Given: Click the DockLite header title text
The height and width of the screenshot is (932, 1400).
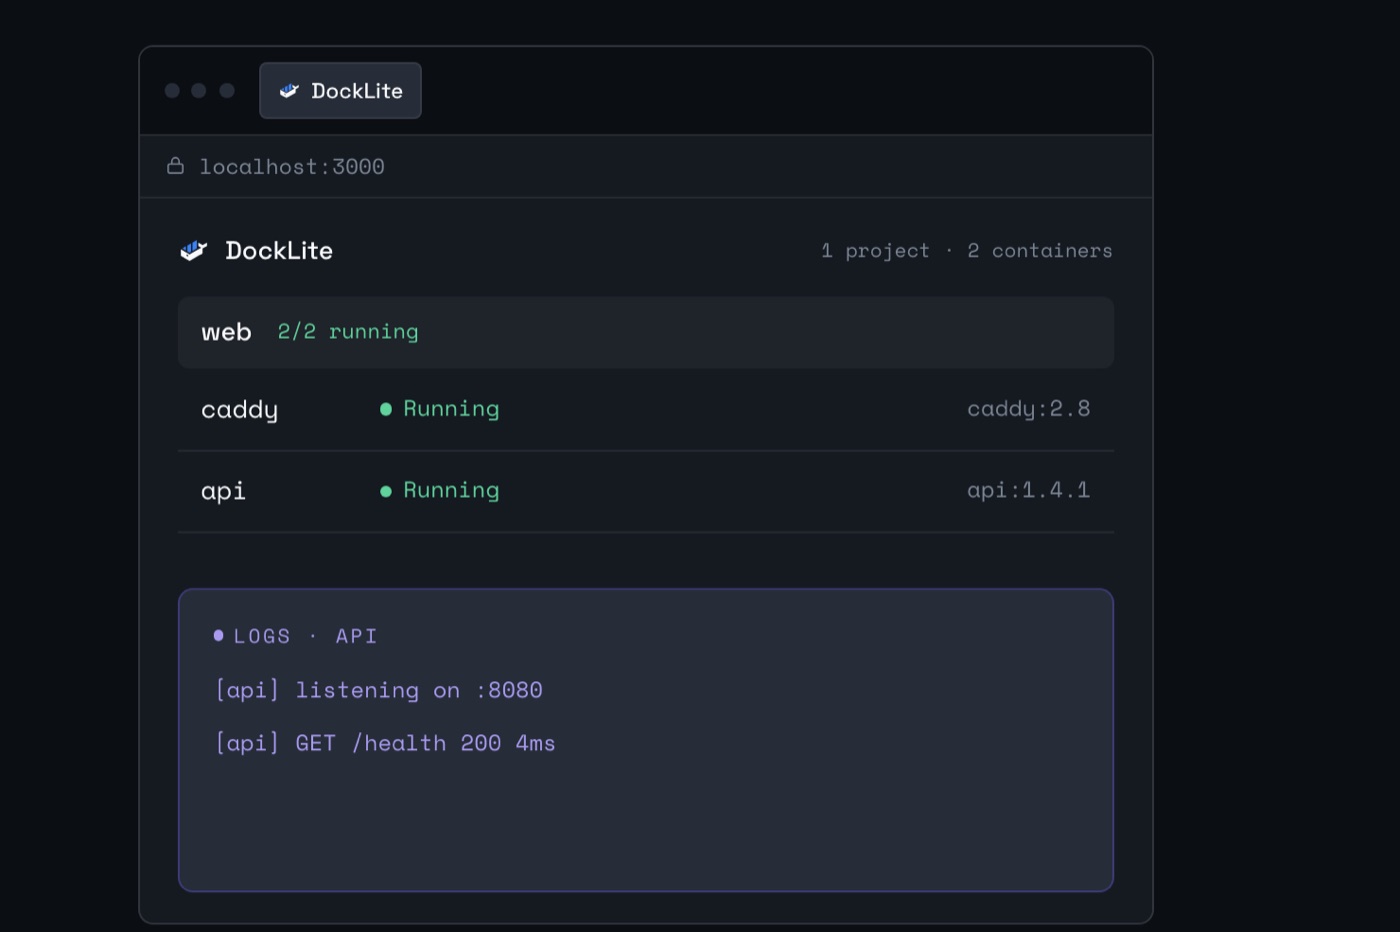Looking at the screenshot, I should [x=279, y=250].
